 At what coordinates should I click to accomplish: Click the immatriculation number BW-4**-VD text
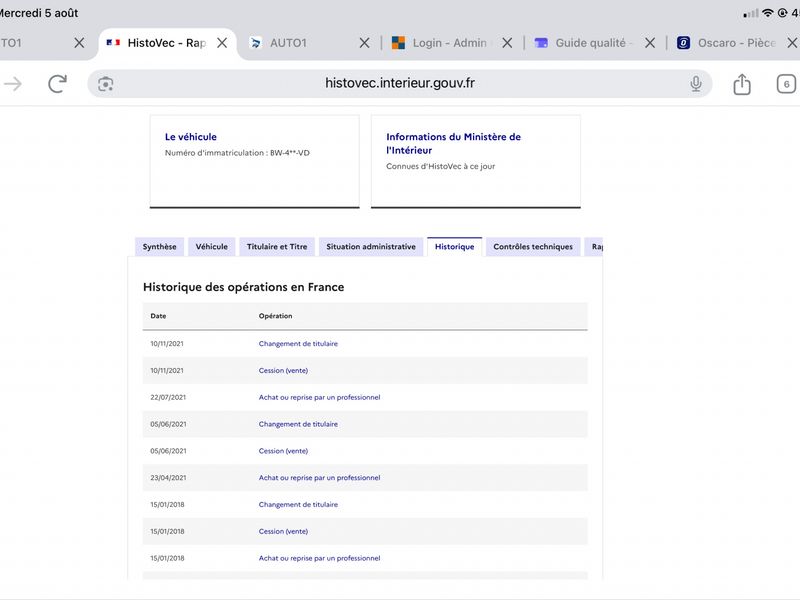(290, 153)
